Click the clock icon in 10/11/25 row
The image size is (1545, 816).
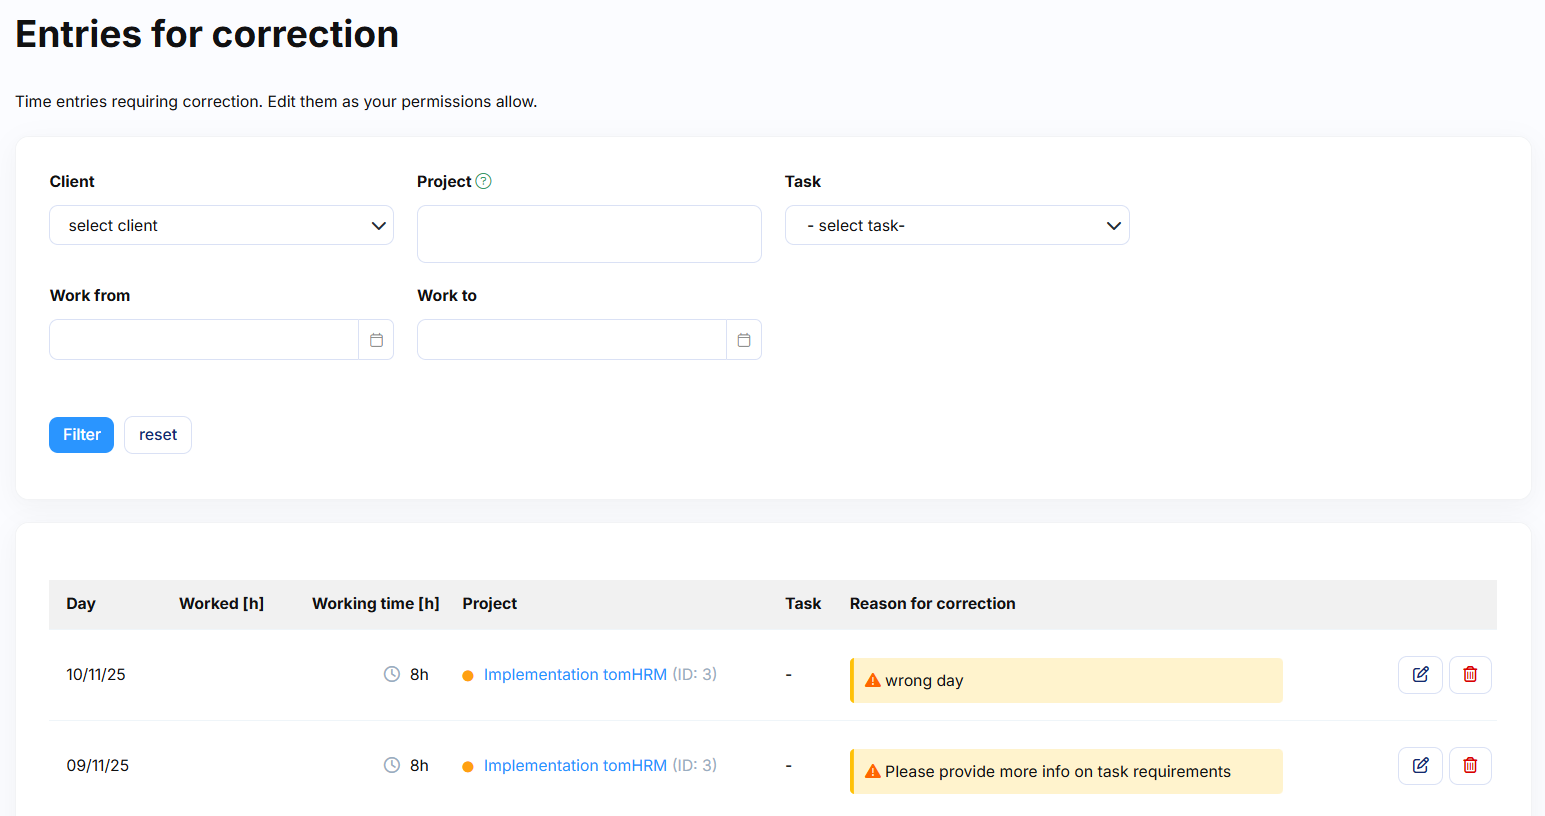coord(392,675)
